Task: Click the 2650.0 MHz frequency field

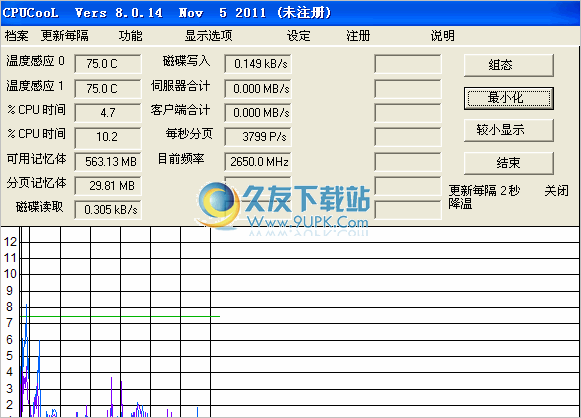Action: point(258,162)
